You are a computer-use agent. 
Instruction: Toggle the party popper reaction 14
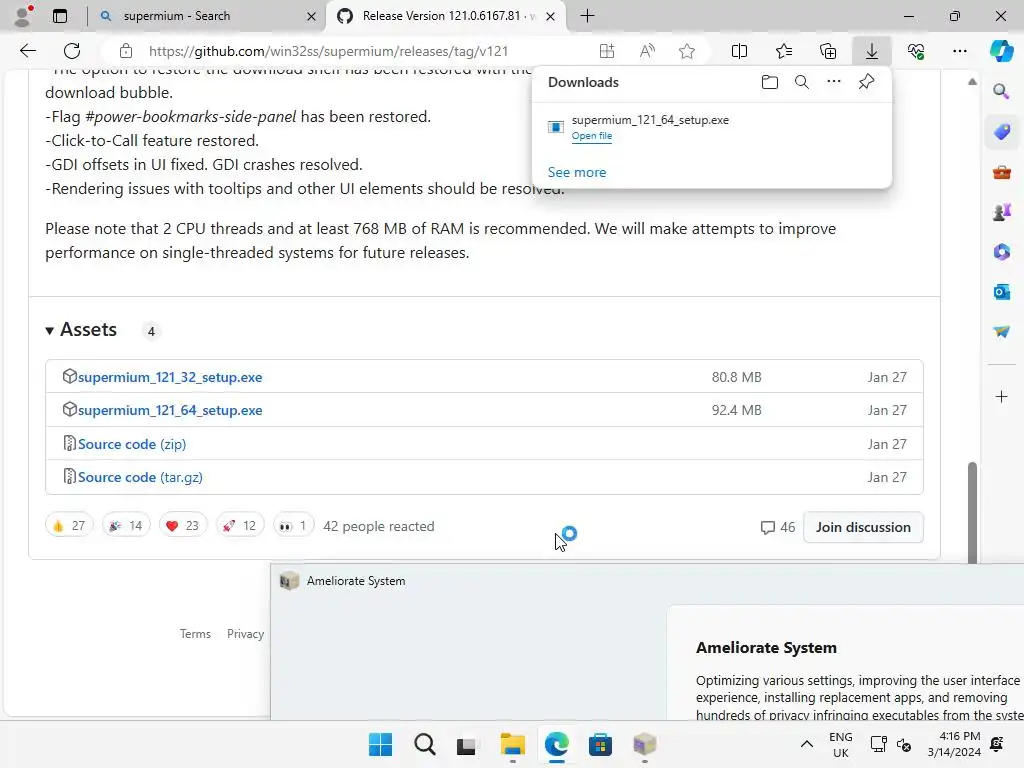coord(126,526)
